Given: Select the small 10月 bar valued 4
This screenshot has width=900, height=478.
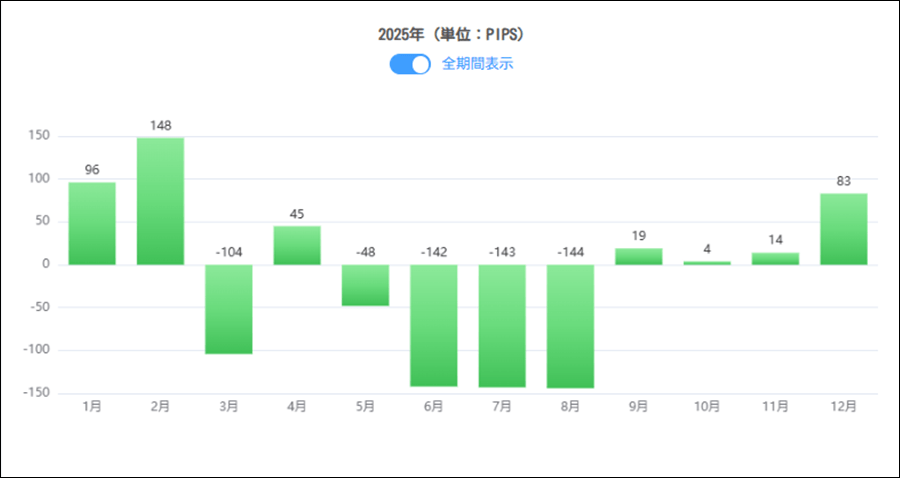Looking at the screenshot, I should coord(707,262).
